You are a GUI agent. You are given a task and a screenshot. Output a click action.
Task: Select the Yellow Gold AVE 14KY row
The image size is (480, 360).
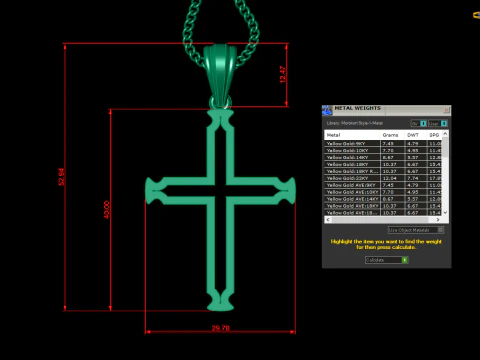click(383, 199)
